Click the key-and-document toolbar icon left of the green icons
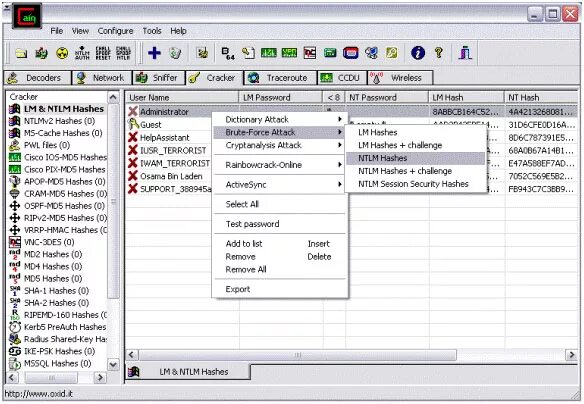This screenshot has height=404, width=584. click(248, 53)
